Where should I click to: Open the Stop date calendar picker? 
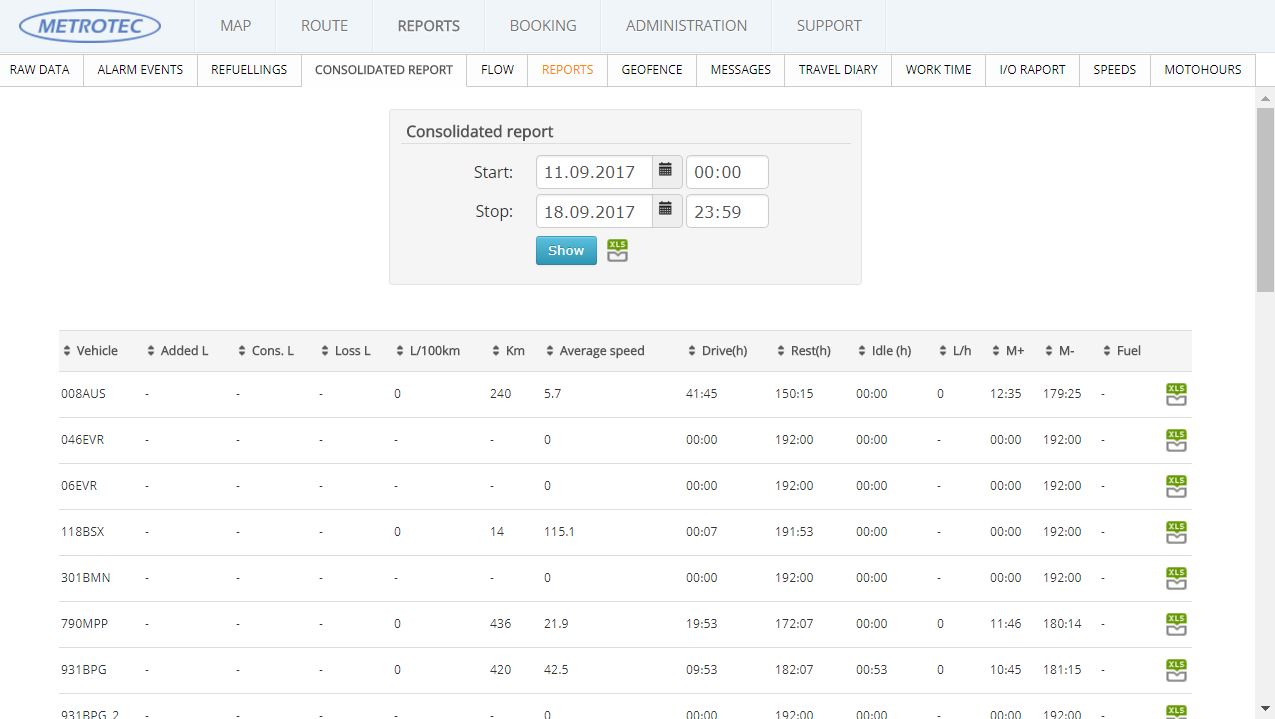coord(666,211)
